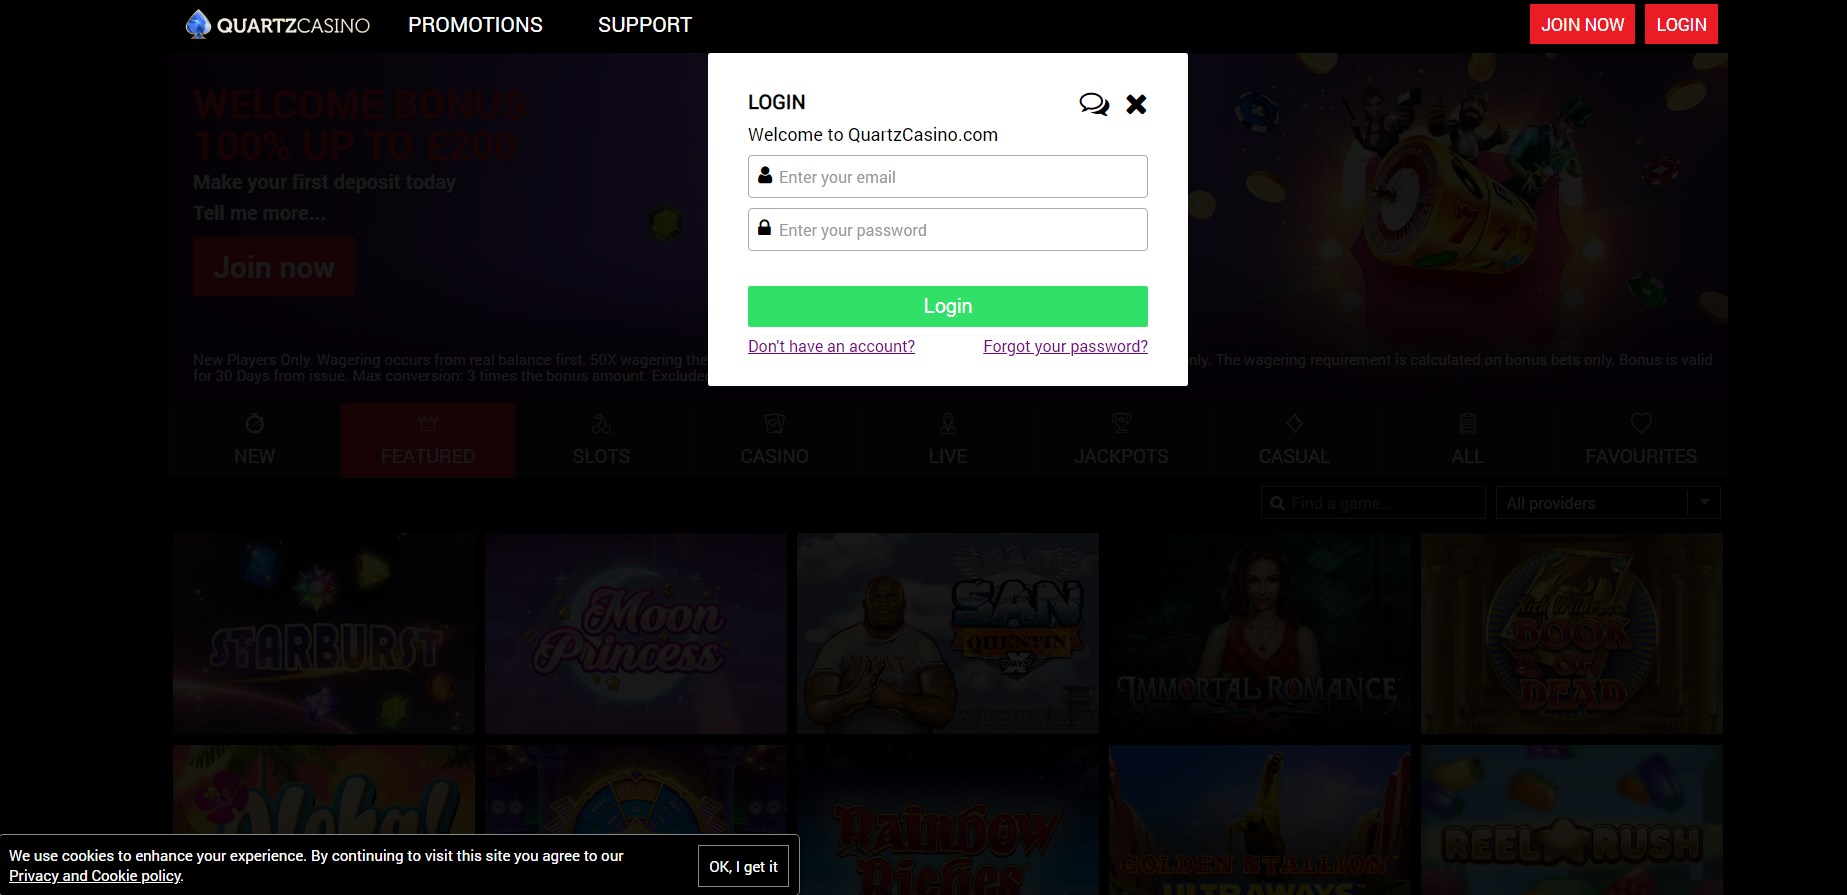Open the Privacy and Cookie policy link
The image size is (1847, 895).
(x=95, y=876)
